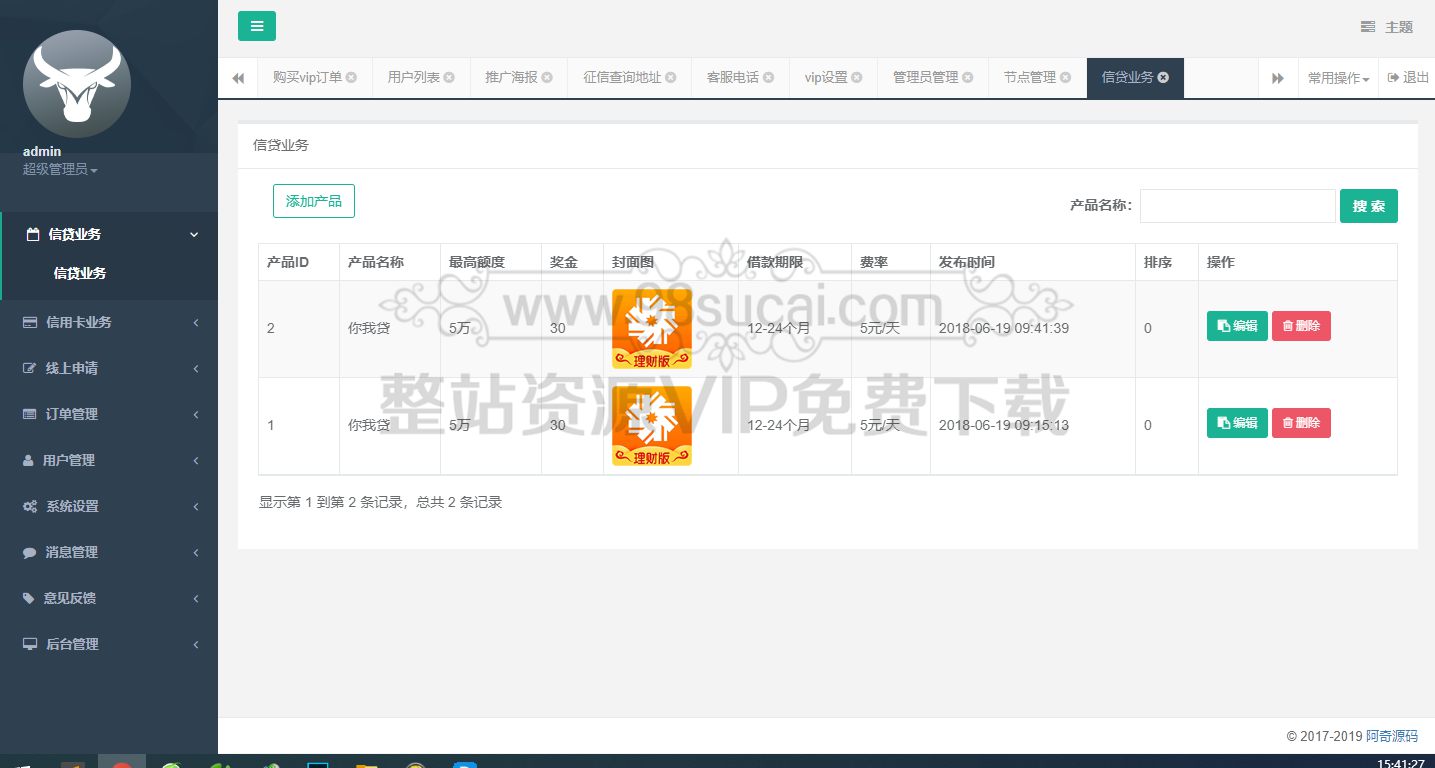Delete product ID 1 with 删除 button
This screenshot has width=1435, height=768.
(x=1301, y=423)
